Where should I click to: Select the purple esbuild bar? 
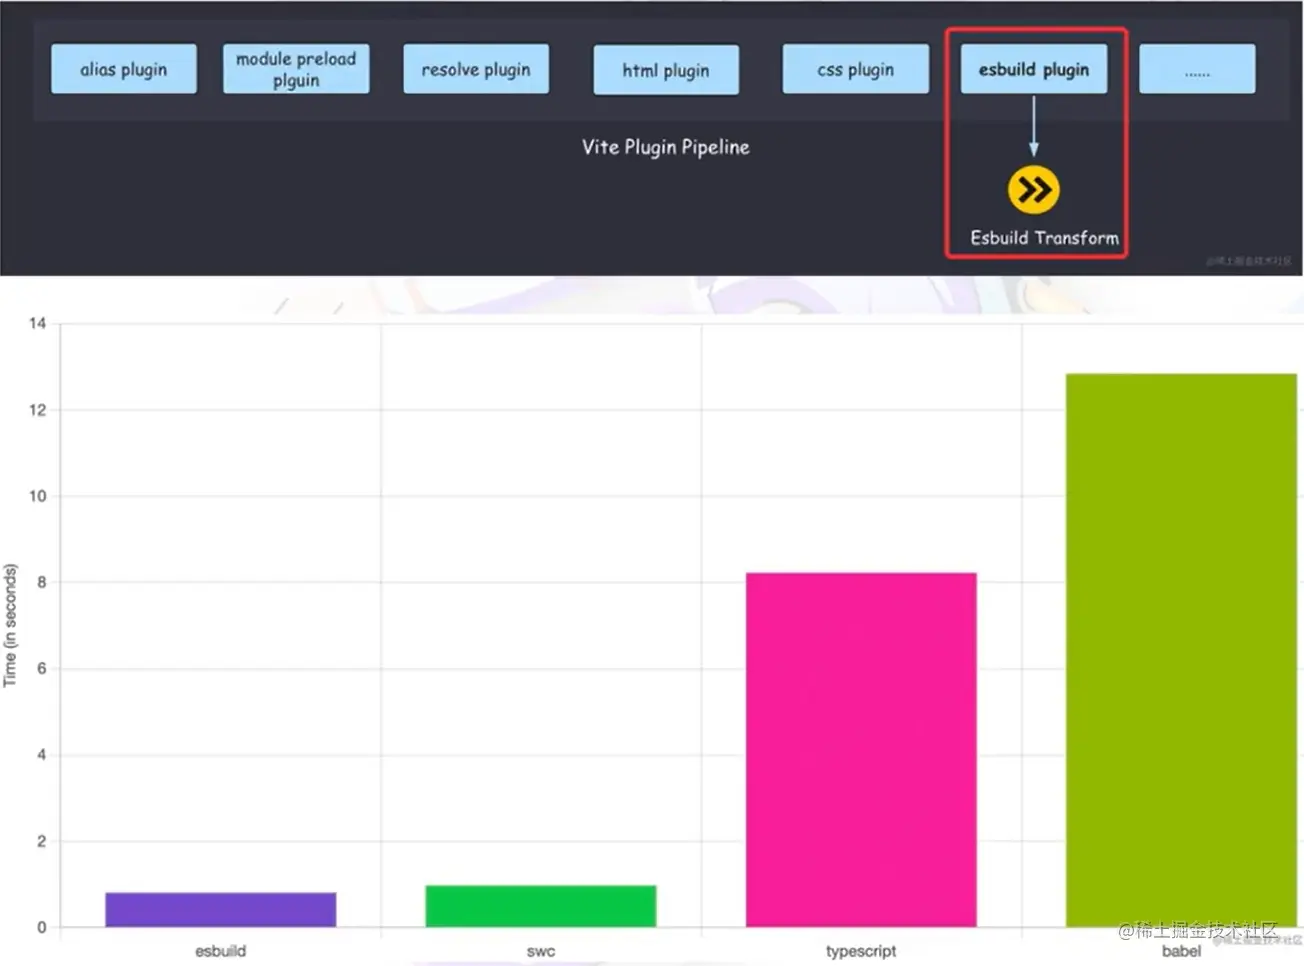[x=221, y=910]
